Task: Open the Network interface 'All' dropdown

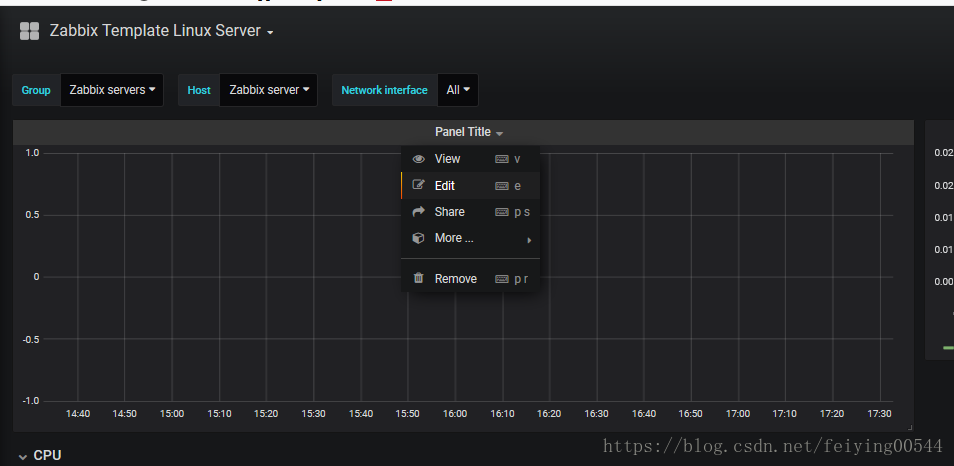Action: pos(458,90)
